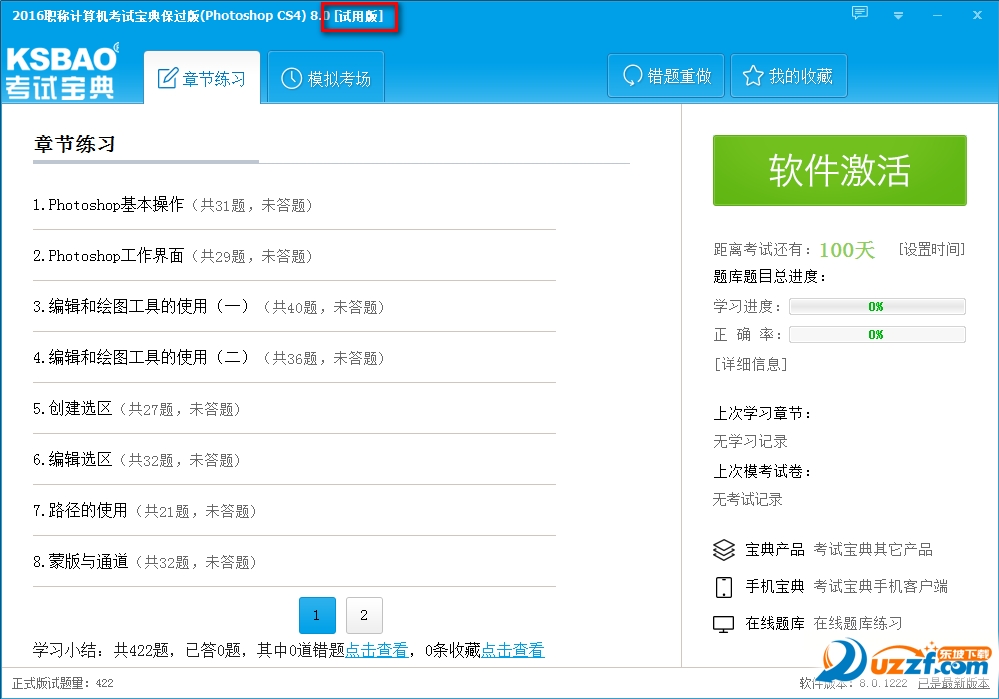Click the 手机宝典 phone icon
Screen dimensions: 999x699
(724, 586)
